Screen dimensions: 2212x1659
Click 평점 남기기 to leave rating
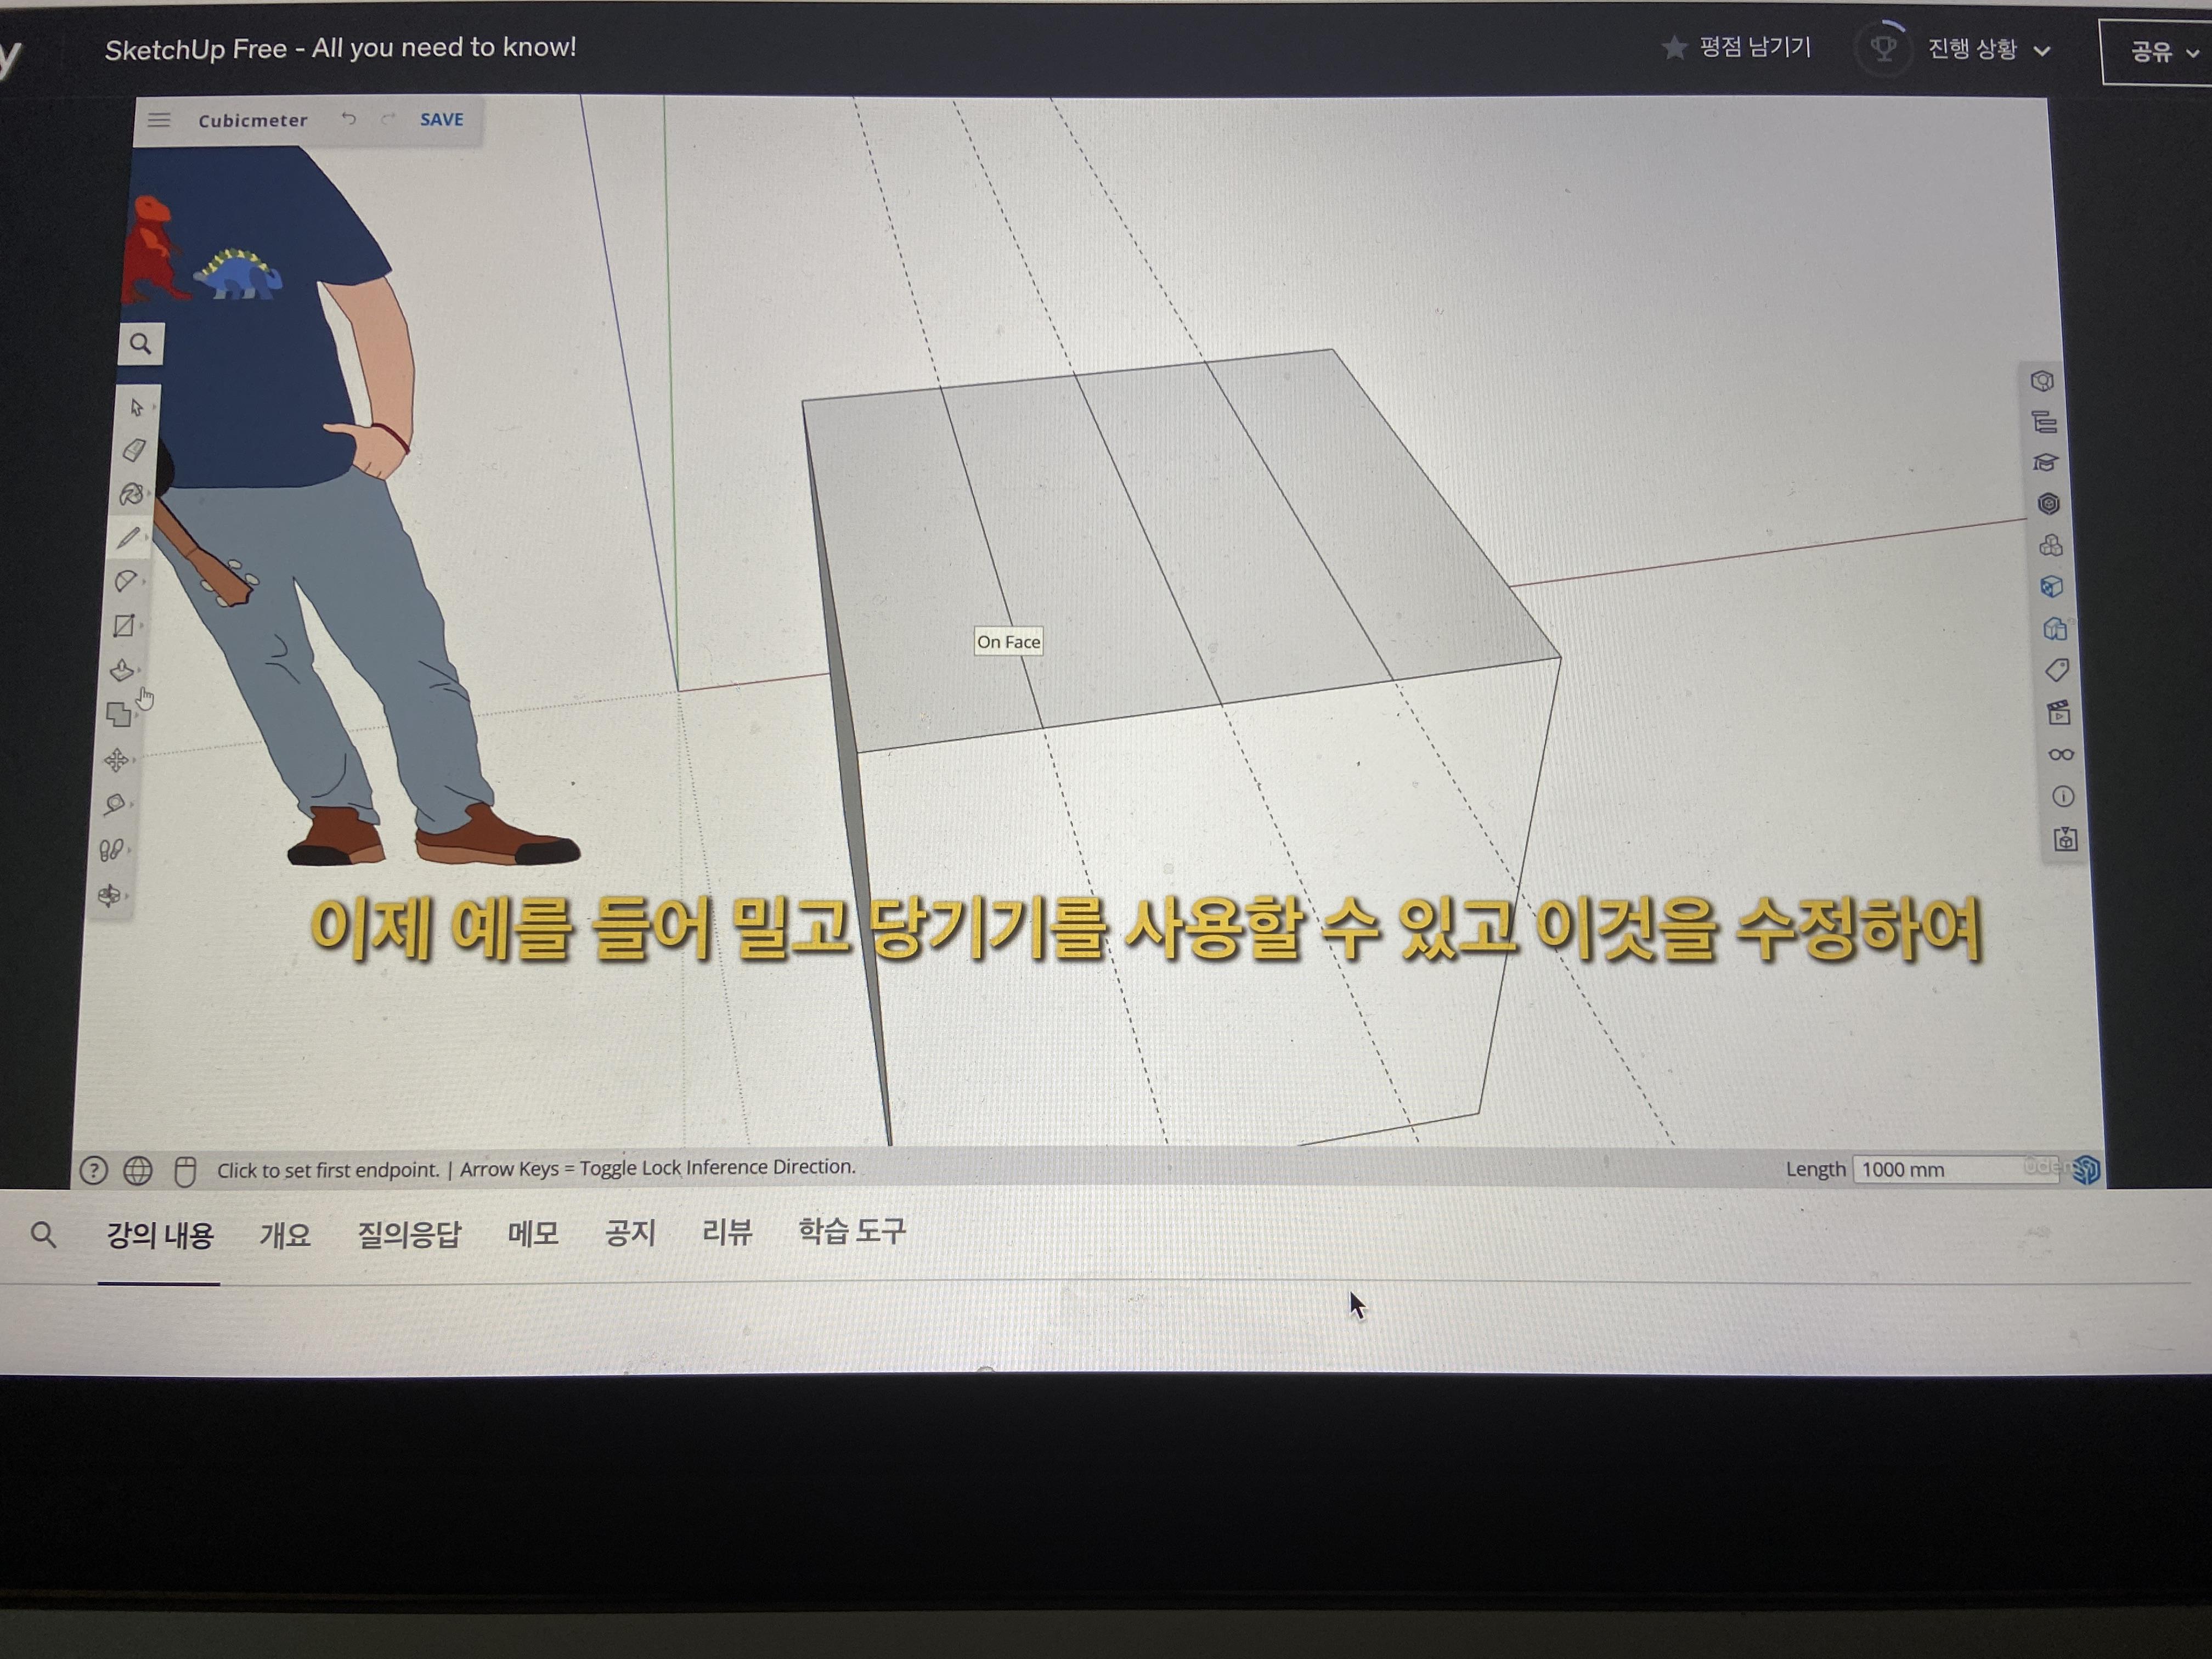pyautogui.click(x=1736, y=47)
